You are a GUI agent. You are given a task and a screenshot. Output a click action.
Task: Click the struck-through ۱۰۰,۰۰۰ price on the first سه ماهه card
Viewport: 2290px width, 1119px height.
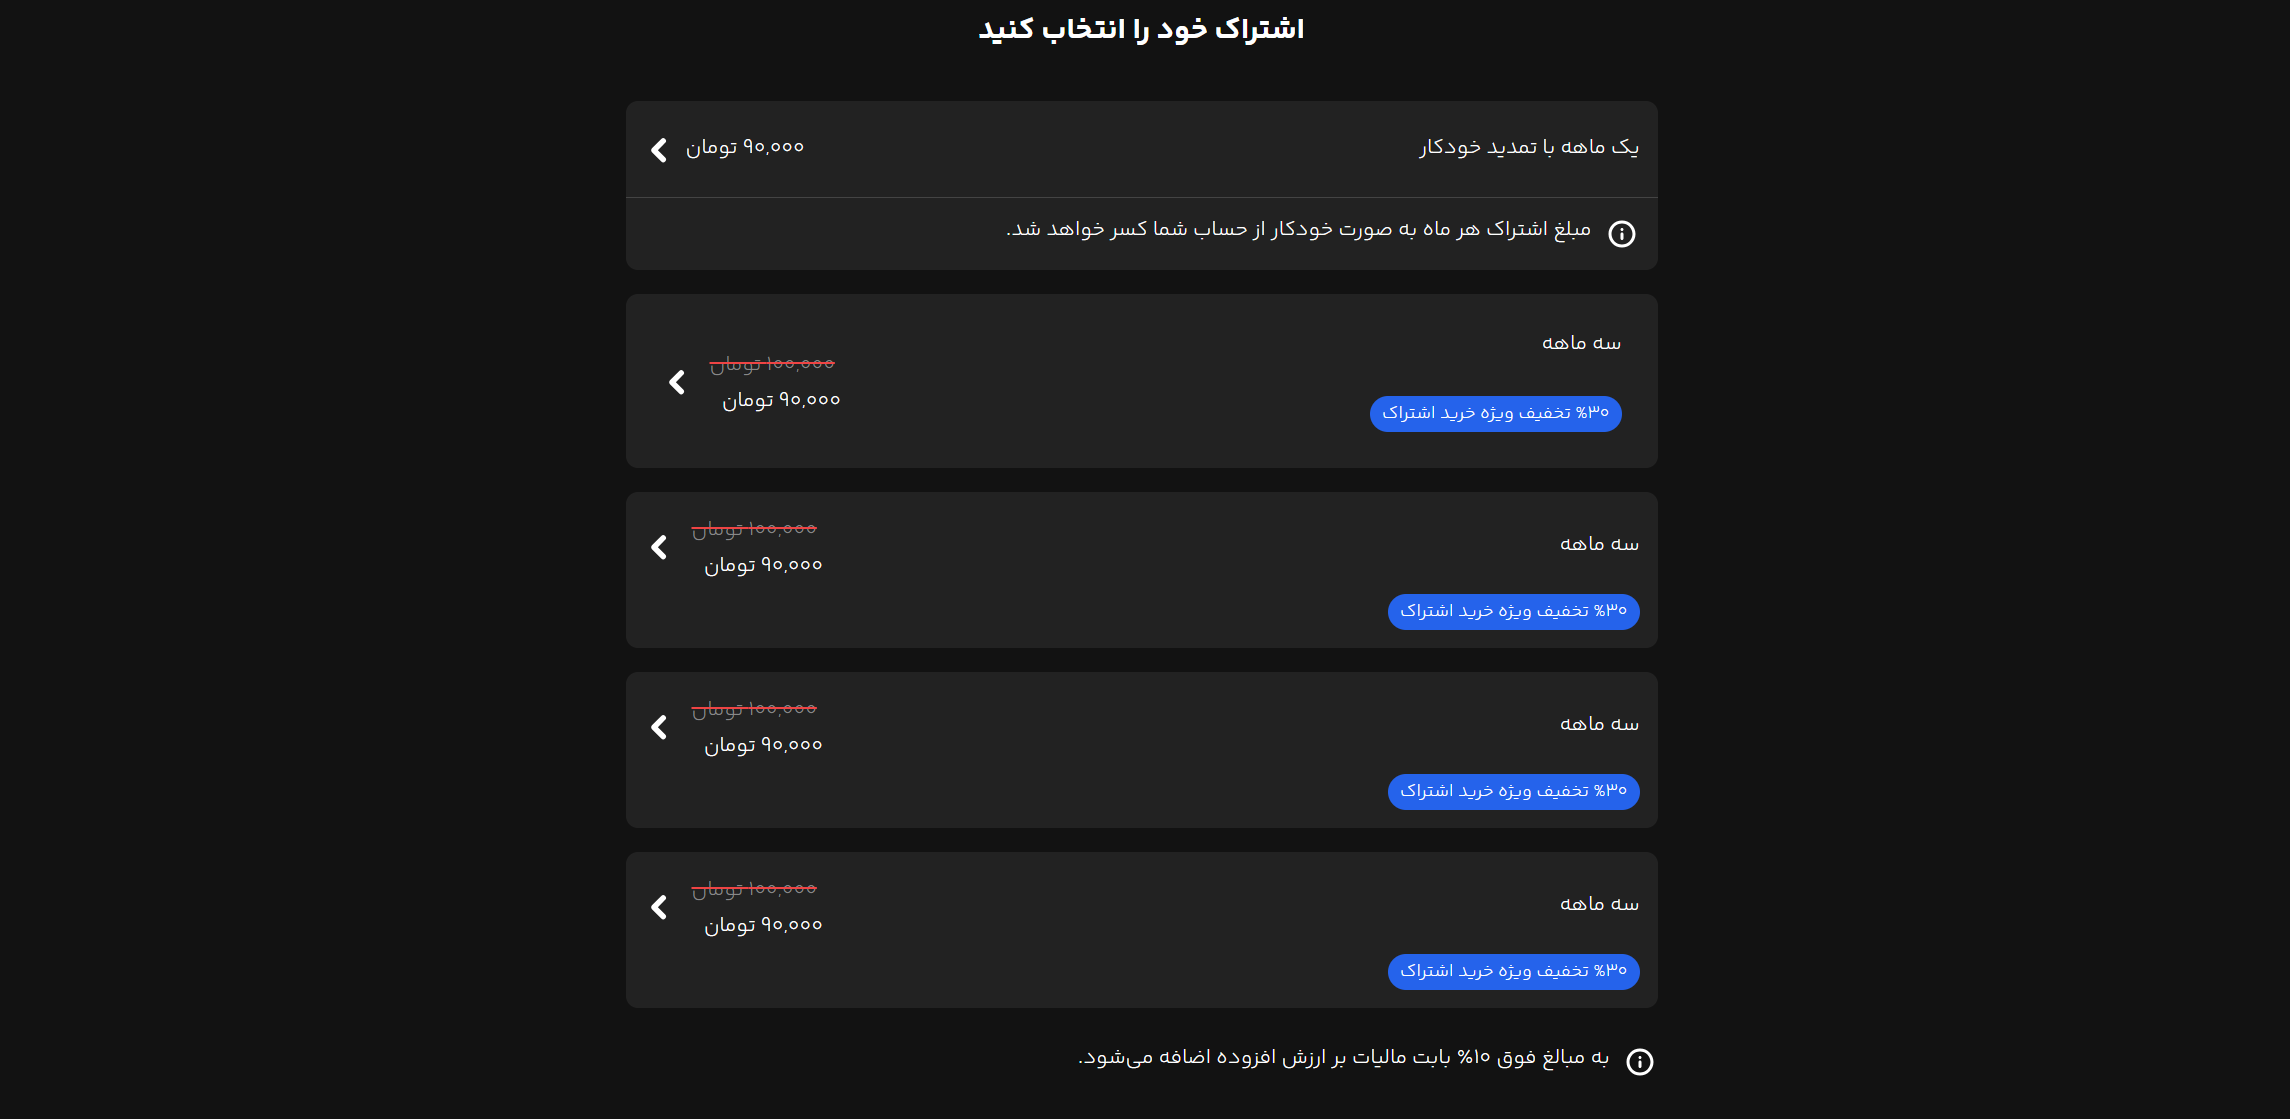(x=772, y=364)
